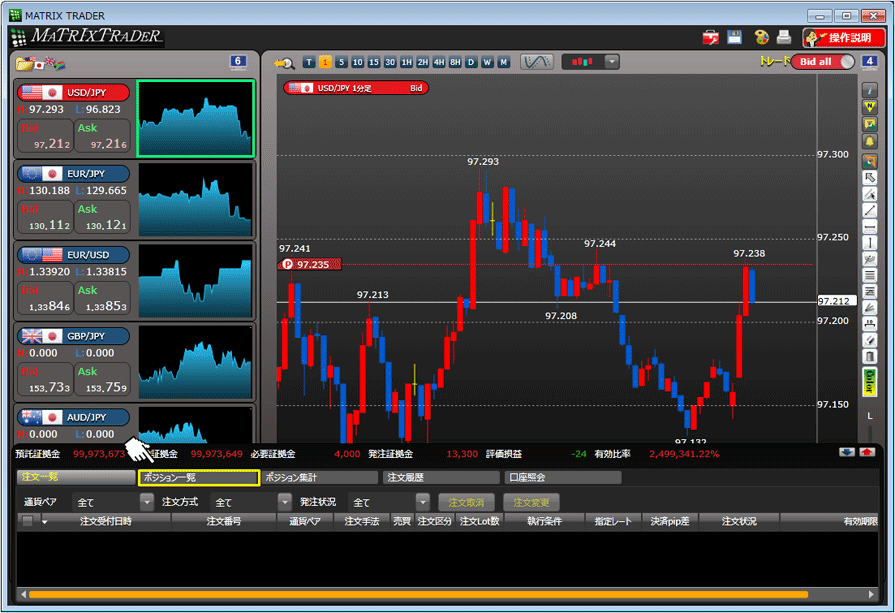
Task: Open the indicator wave-line icon
Action: point(537,62)
